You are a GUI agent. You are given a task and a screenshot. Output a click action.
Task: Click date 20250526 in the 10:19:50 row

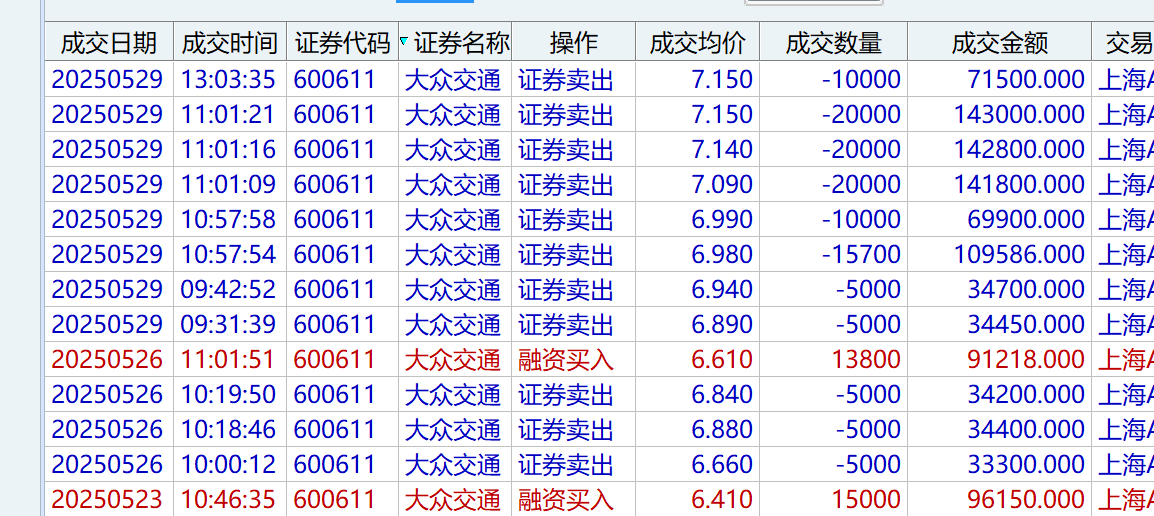click(x=107, y=394)
